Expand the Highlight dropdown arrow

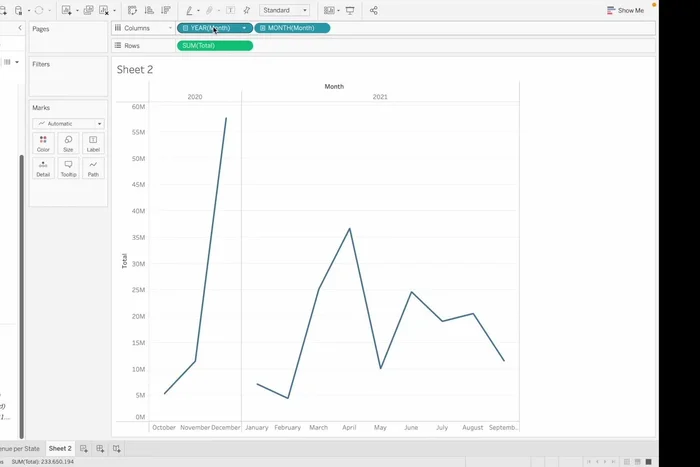[x=198, y=10]
